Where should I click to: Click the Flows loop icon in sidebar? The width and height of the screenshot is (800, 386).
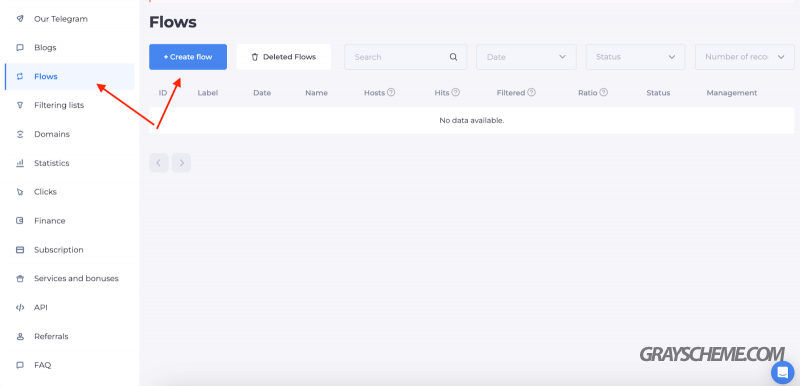20,76
